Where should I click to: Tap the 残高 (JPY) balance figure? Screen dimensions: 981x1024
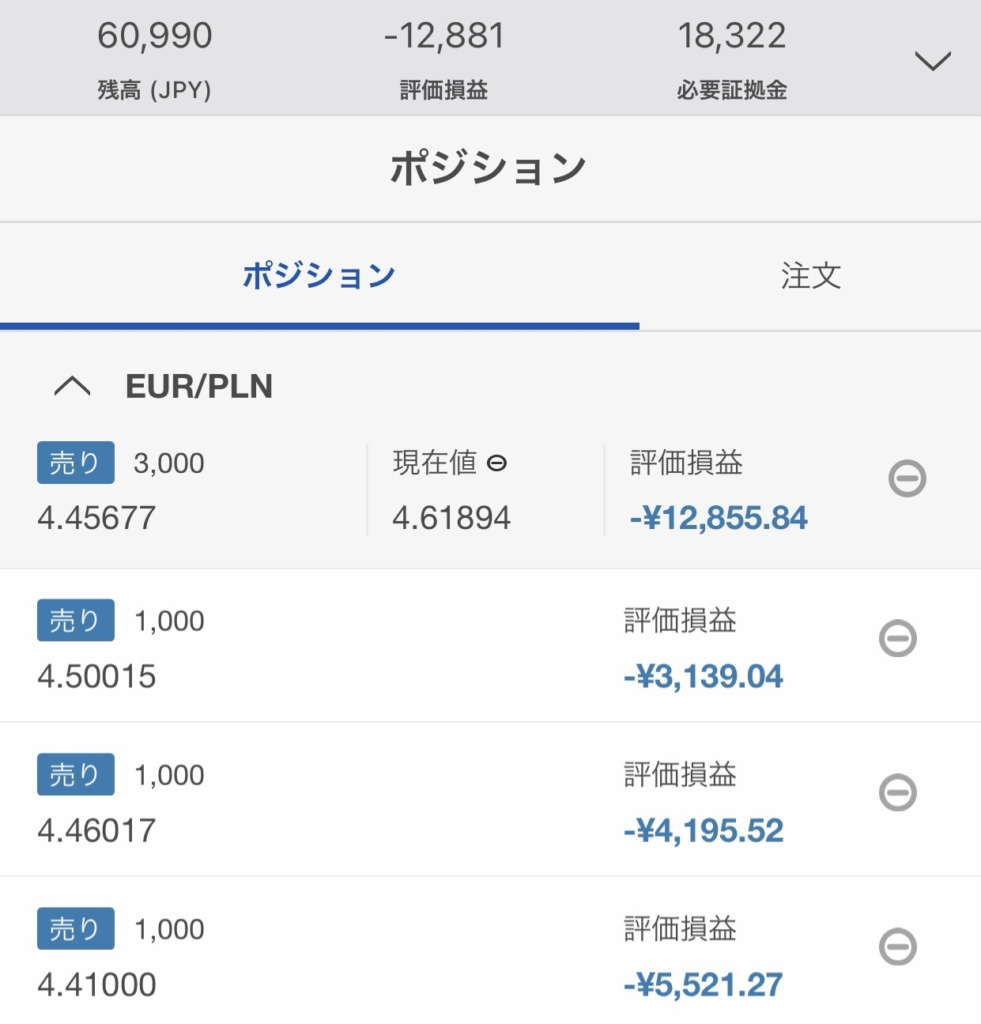coord(155,35)
